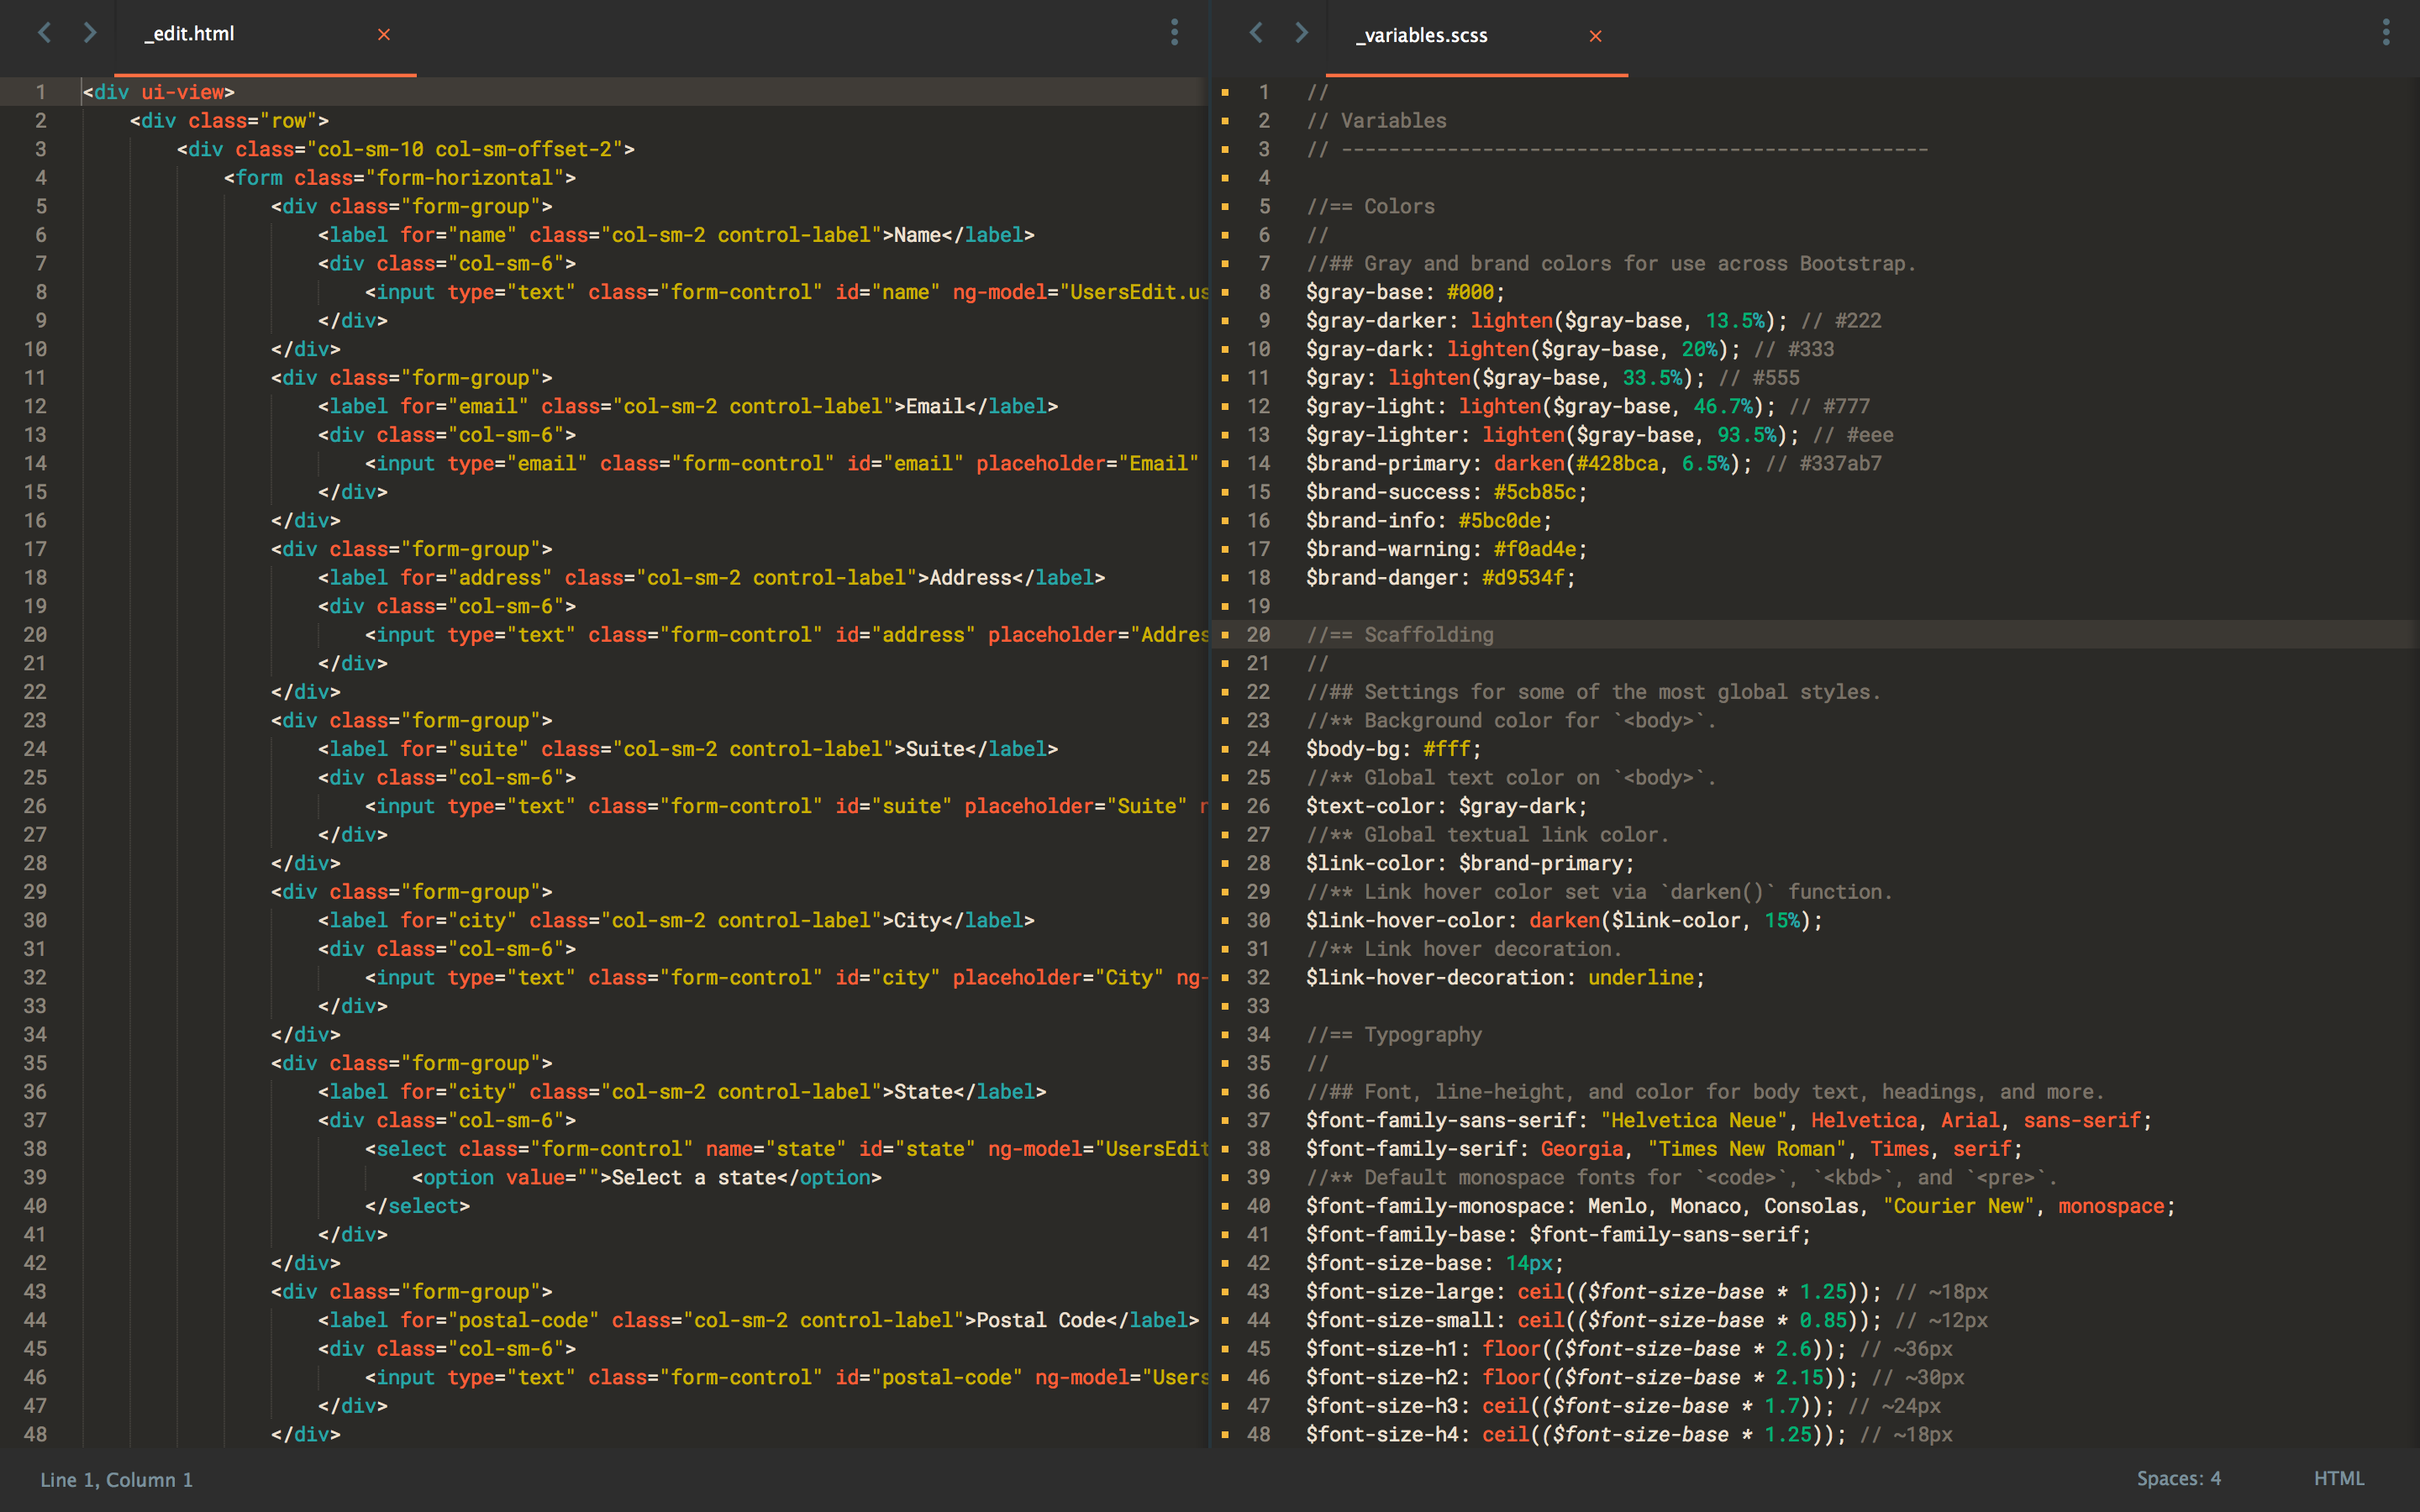Click 'State' label text on line 36

coord(923,1092)
